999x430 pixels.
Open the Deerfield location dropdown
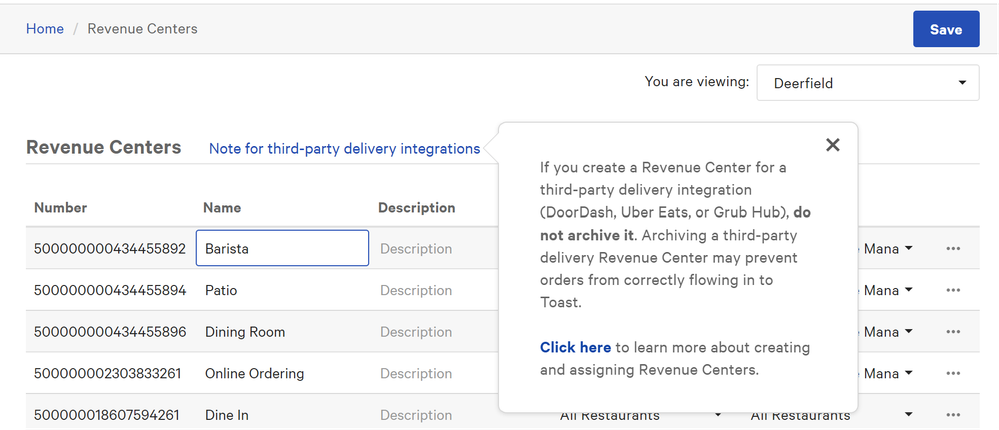867,83
